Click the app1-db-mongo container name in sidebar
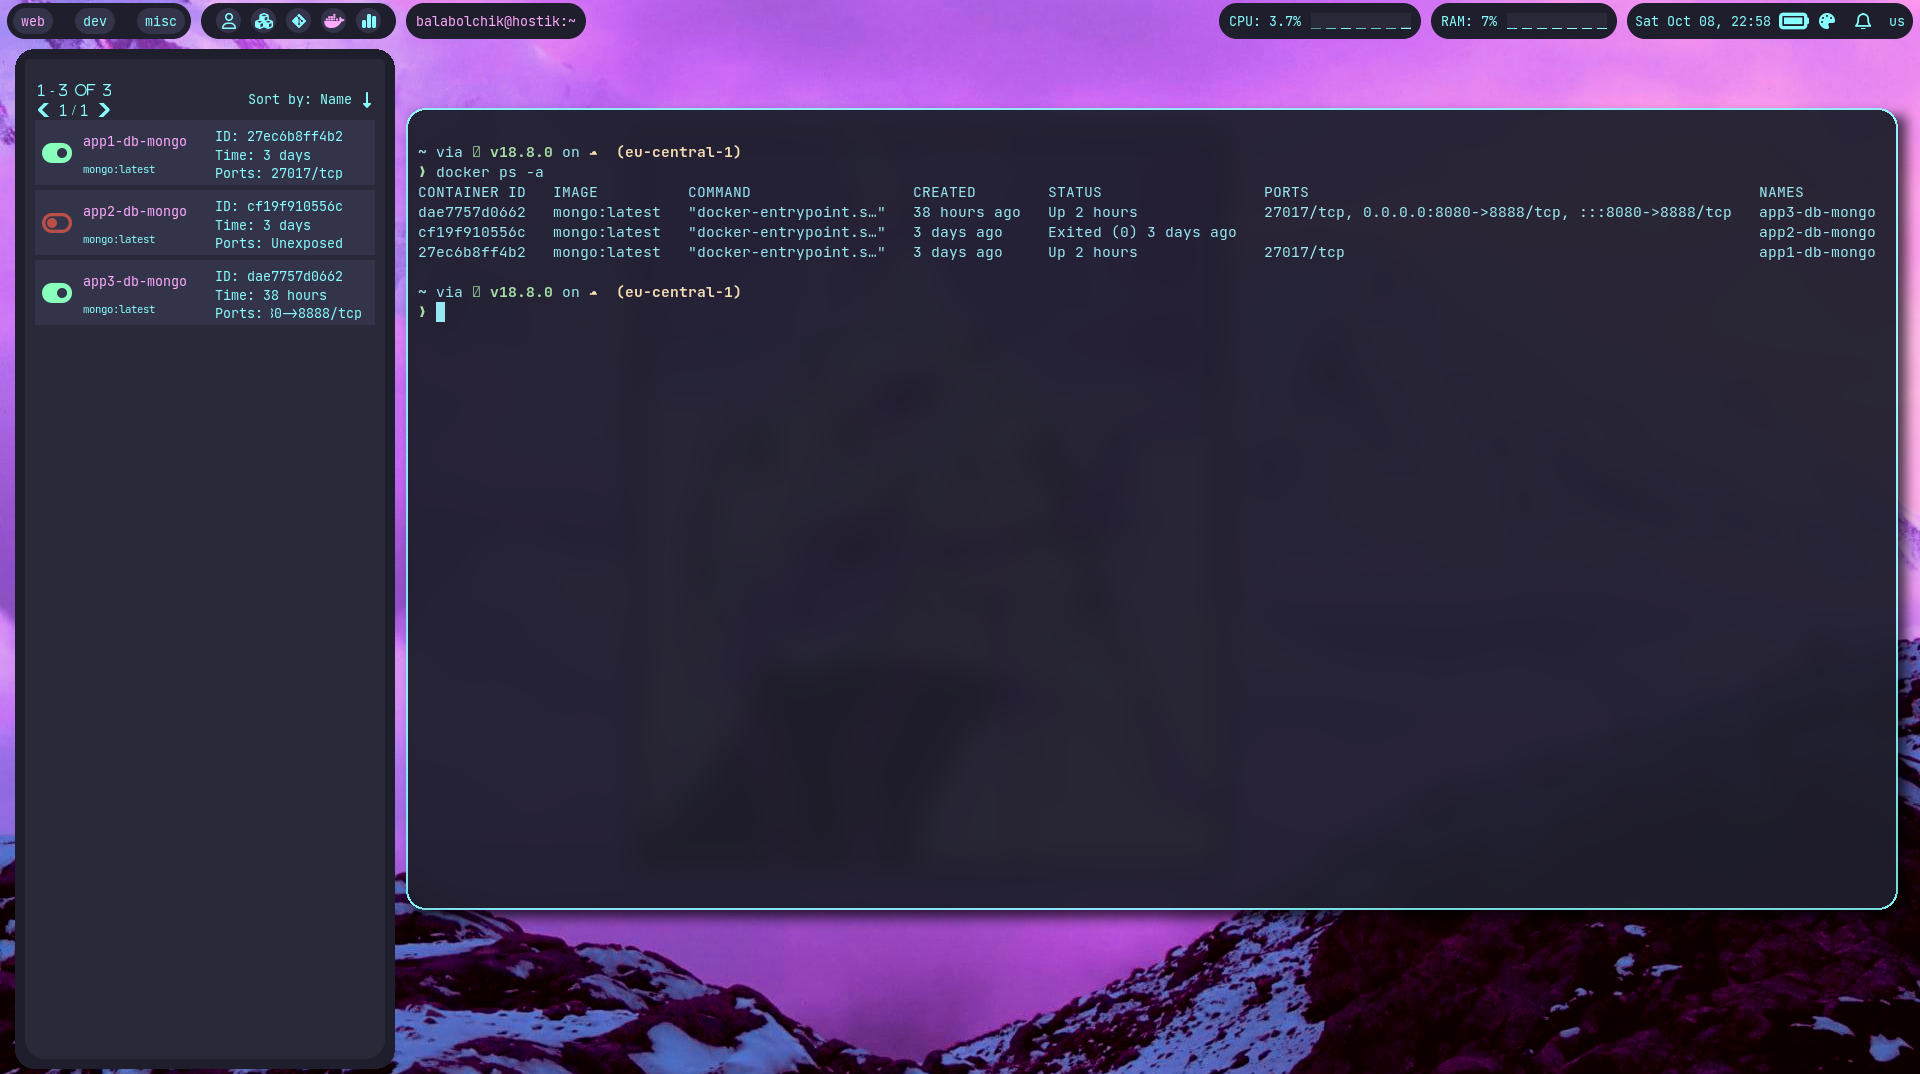The width and height of the screenshot is (1920, 1074). click(135, 142)
